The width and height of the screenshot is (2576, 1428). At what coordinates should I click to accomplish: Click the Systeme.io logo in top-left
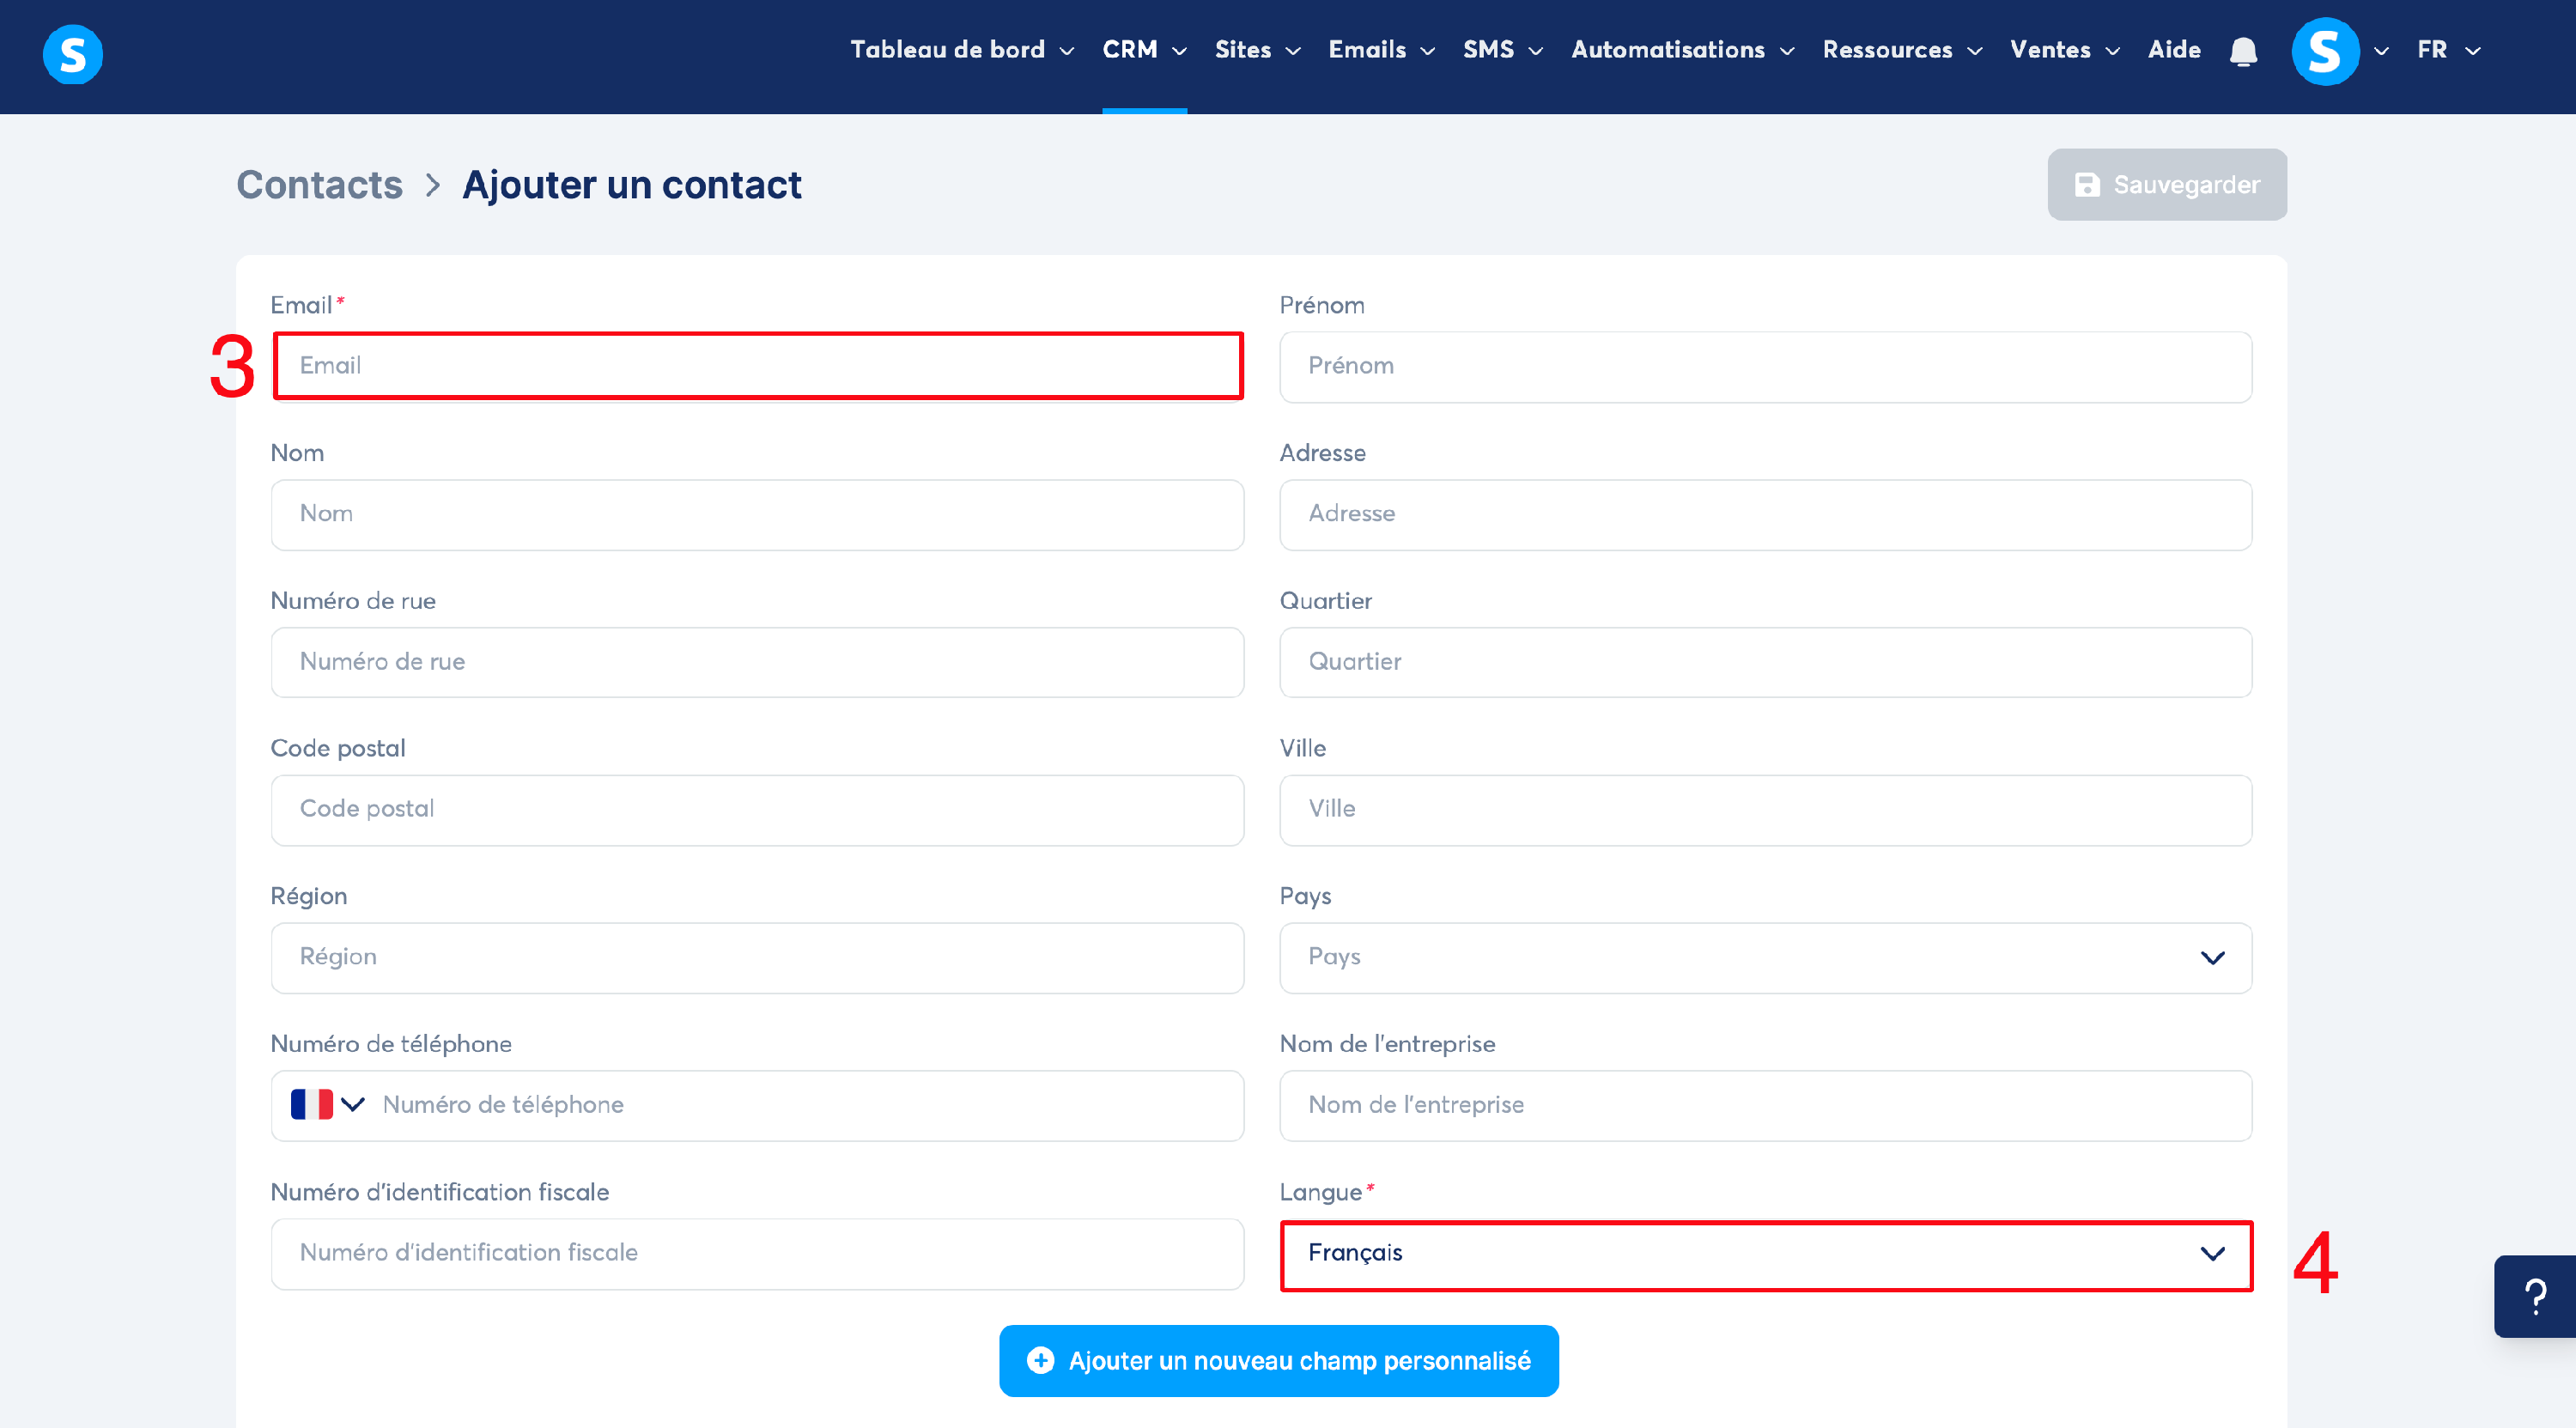[73, 53]
